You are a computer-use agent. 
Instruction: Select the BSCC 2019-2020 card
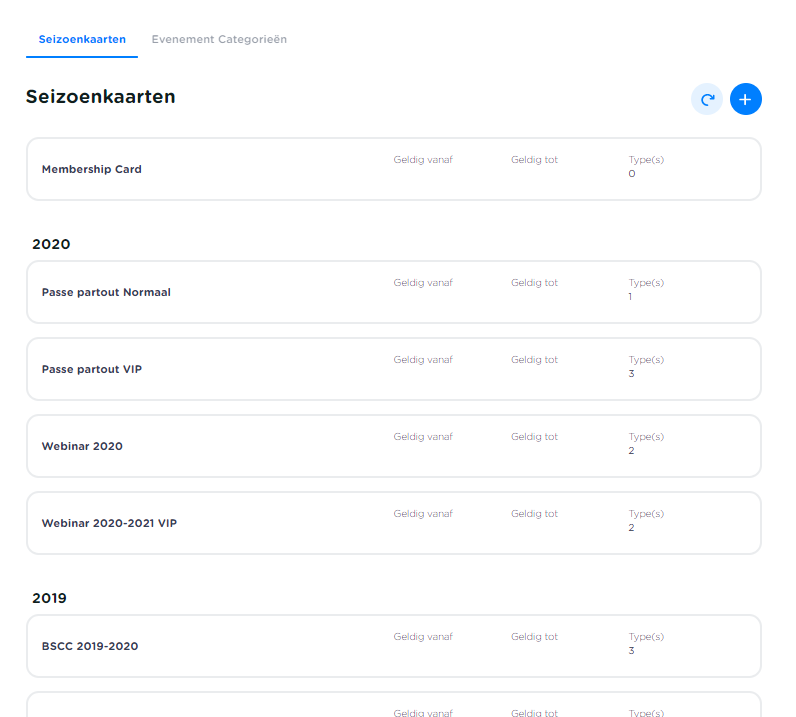click(90, 646)
